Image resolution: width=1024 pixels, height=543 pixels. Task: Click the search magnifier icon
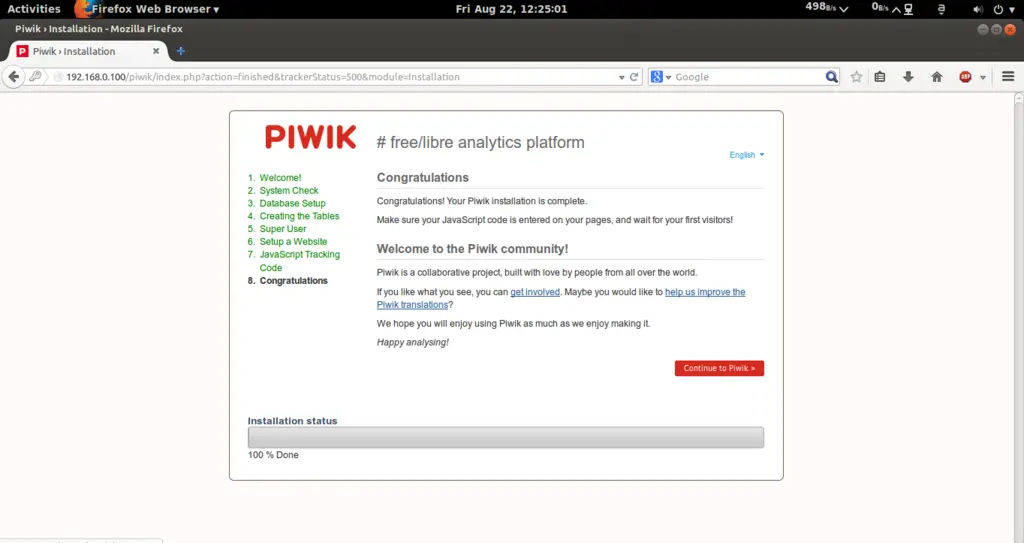[831, 76]
